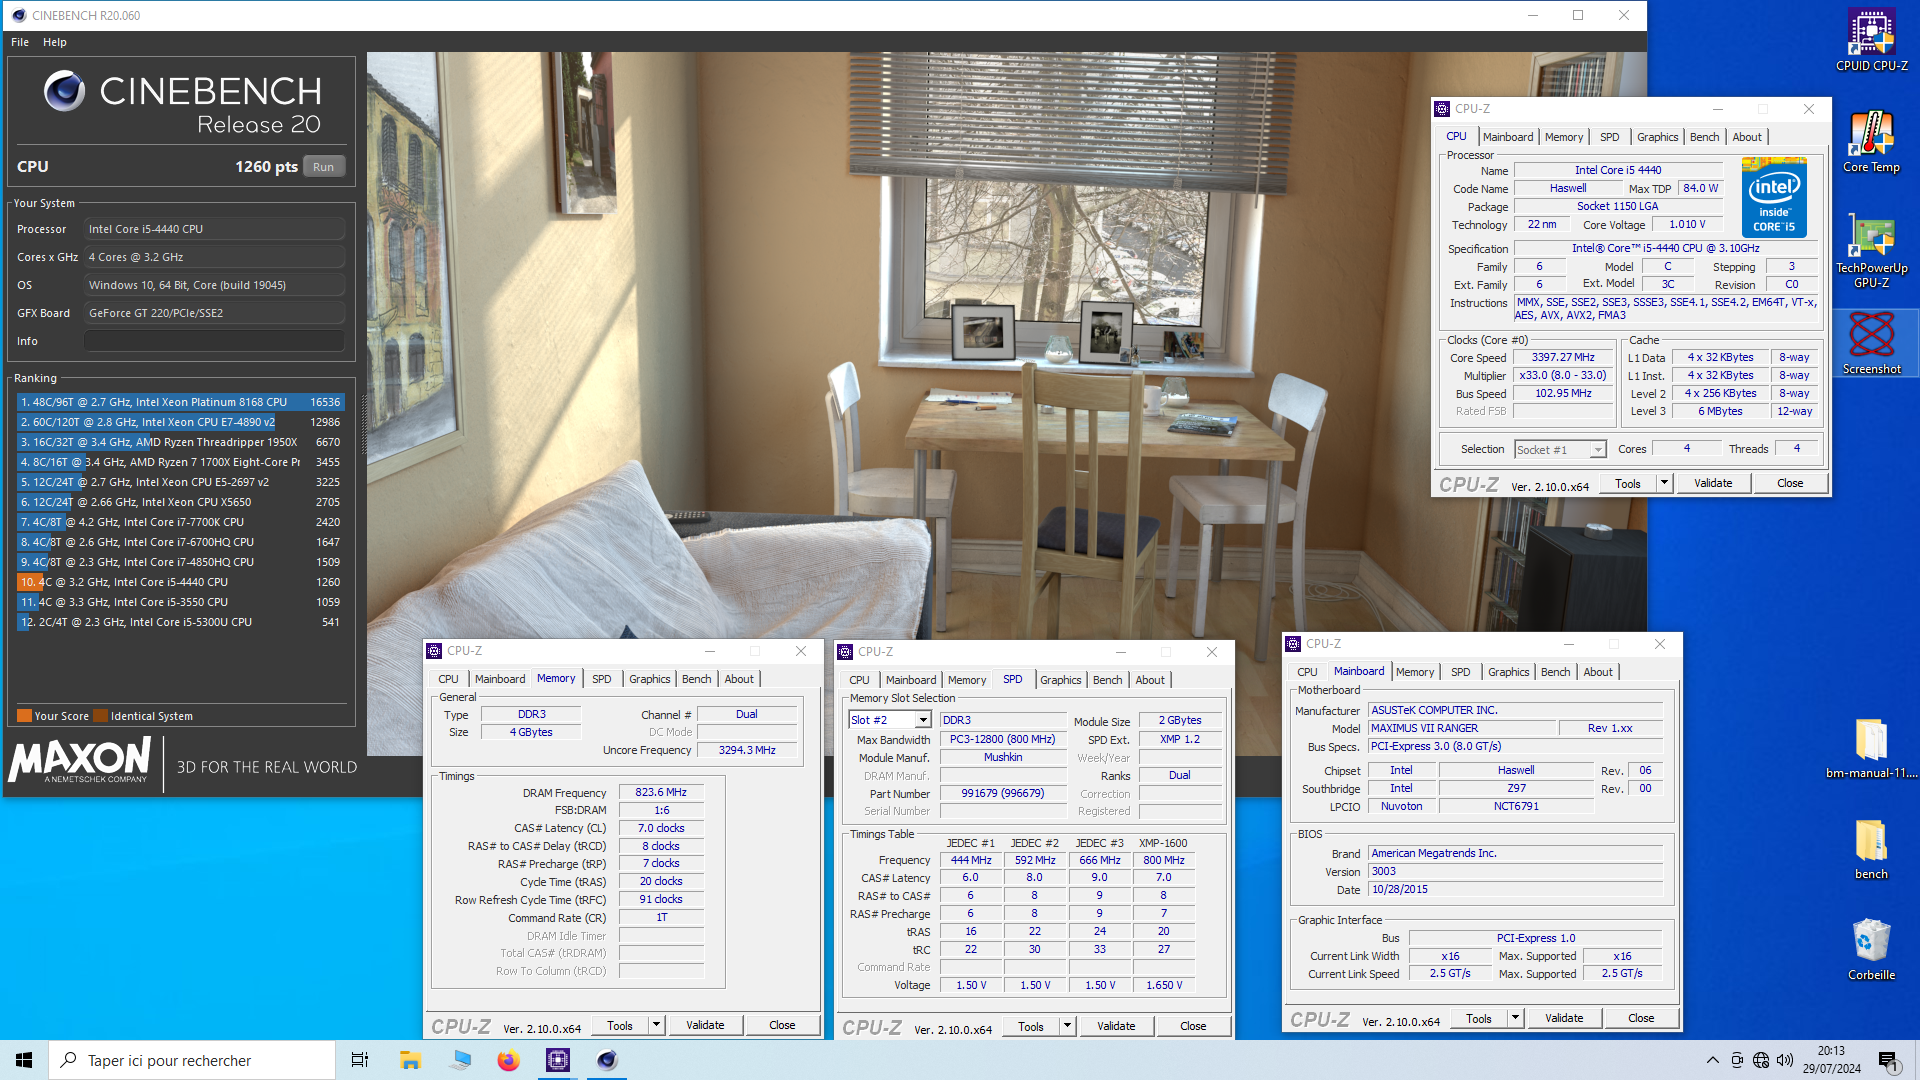Viewport: 1920px width, 1080px height.
Task: Click the Your Score orange swatch
Action: pos(24,716)
